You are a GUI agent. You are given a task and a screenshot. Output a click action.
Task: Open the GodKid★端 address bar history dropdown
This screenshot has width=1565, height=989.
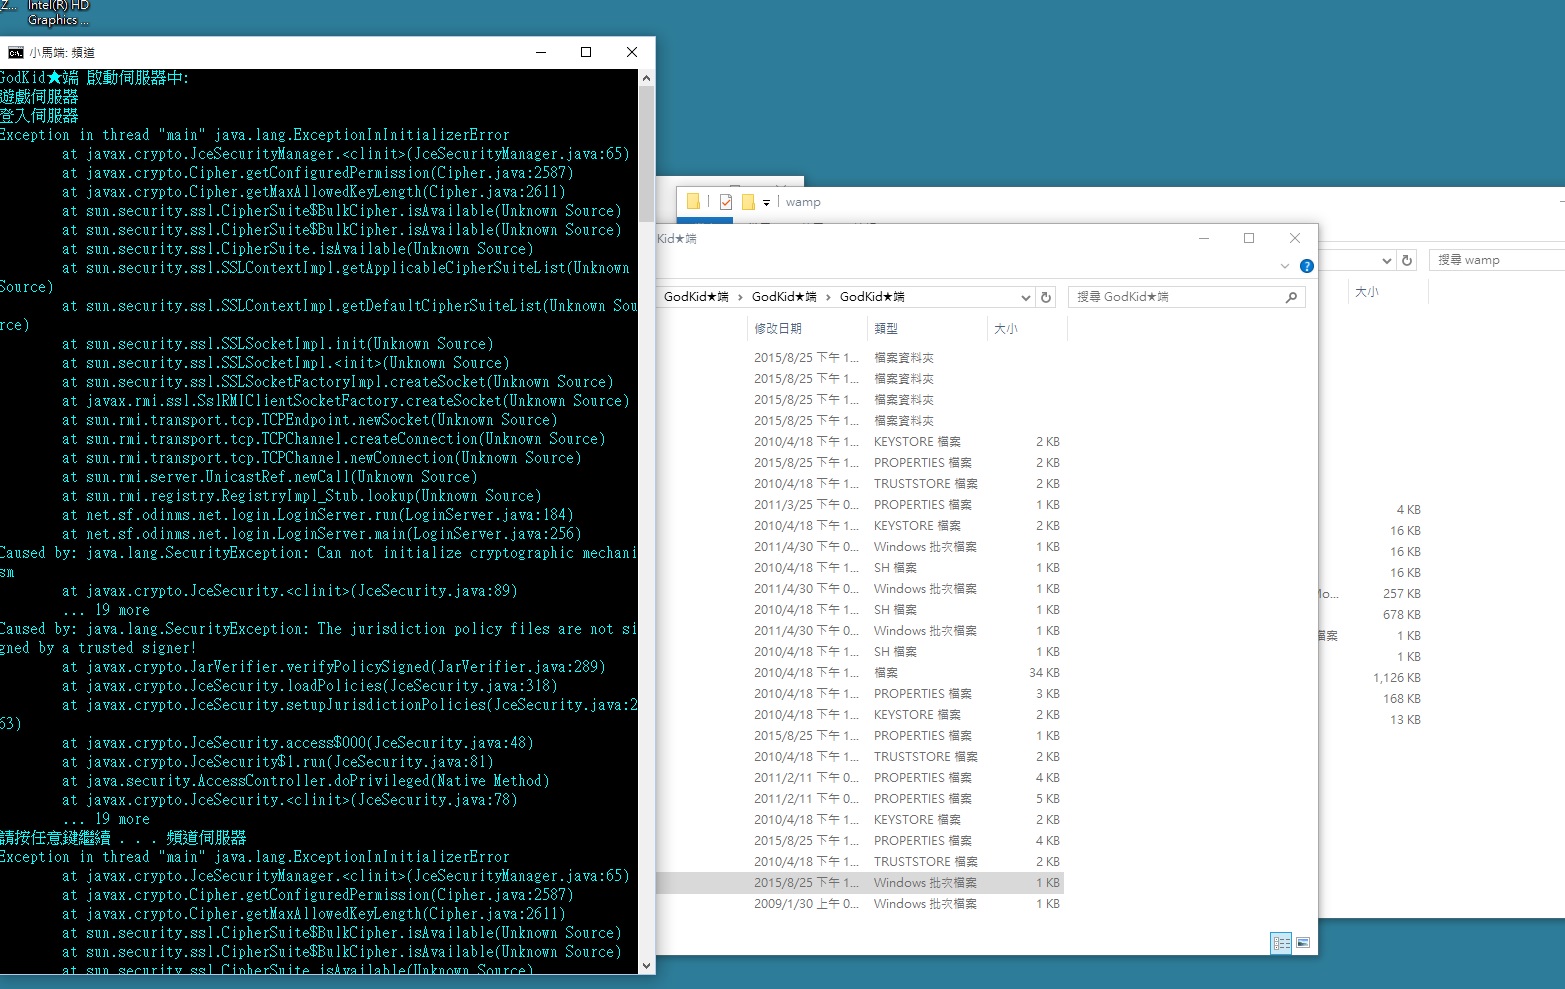pyautogui.click(x=1025, y=297)
